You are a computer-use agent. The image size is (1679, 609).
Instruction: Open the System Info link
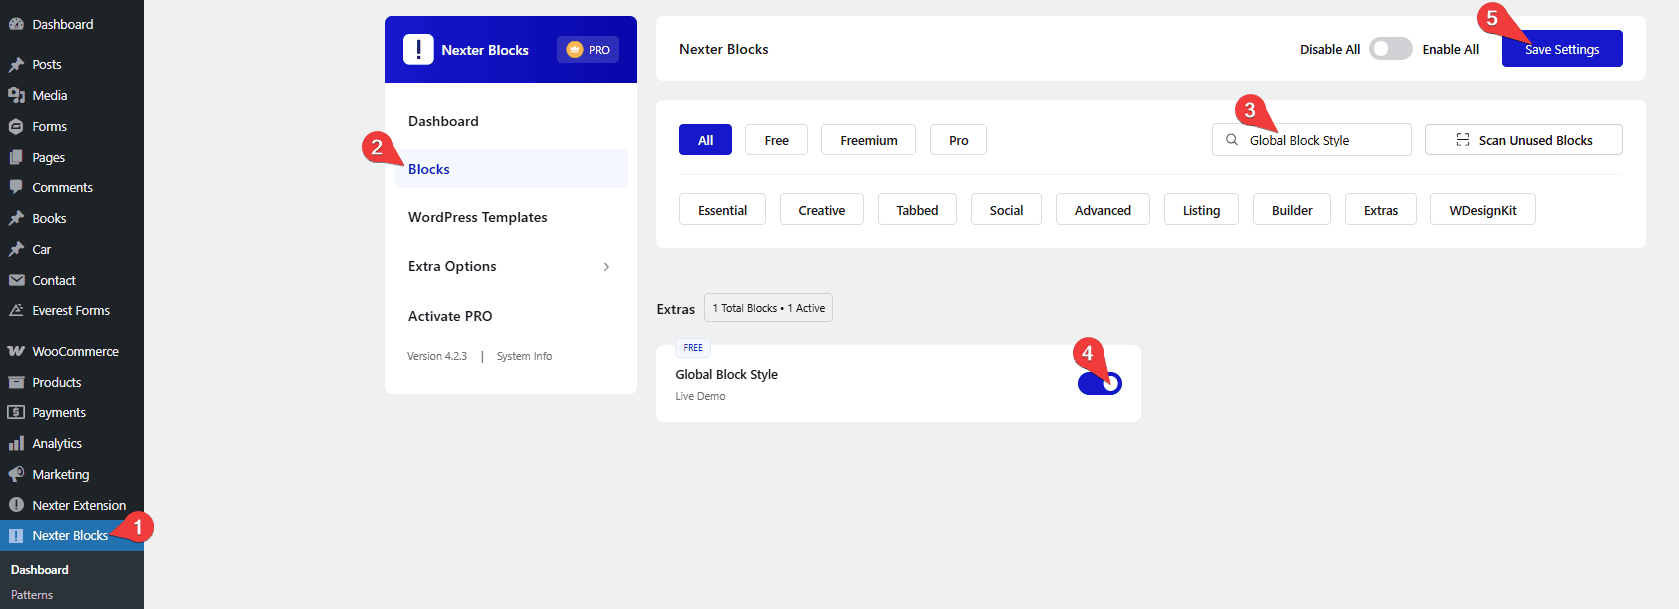click(524, 356)
